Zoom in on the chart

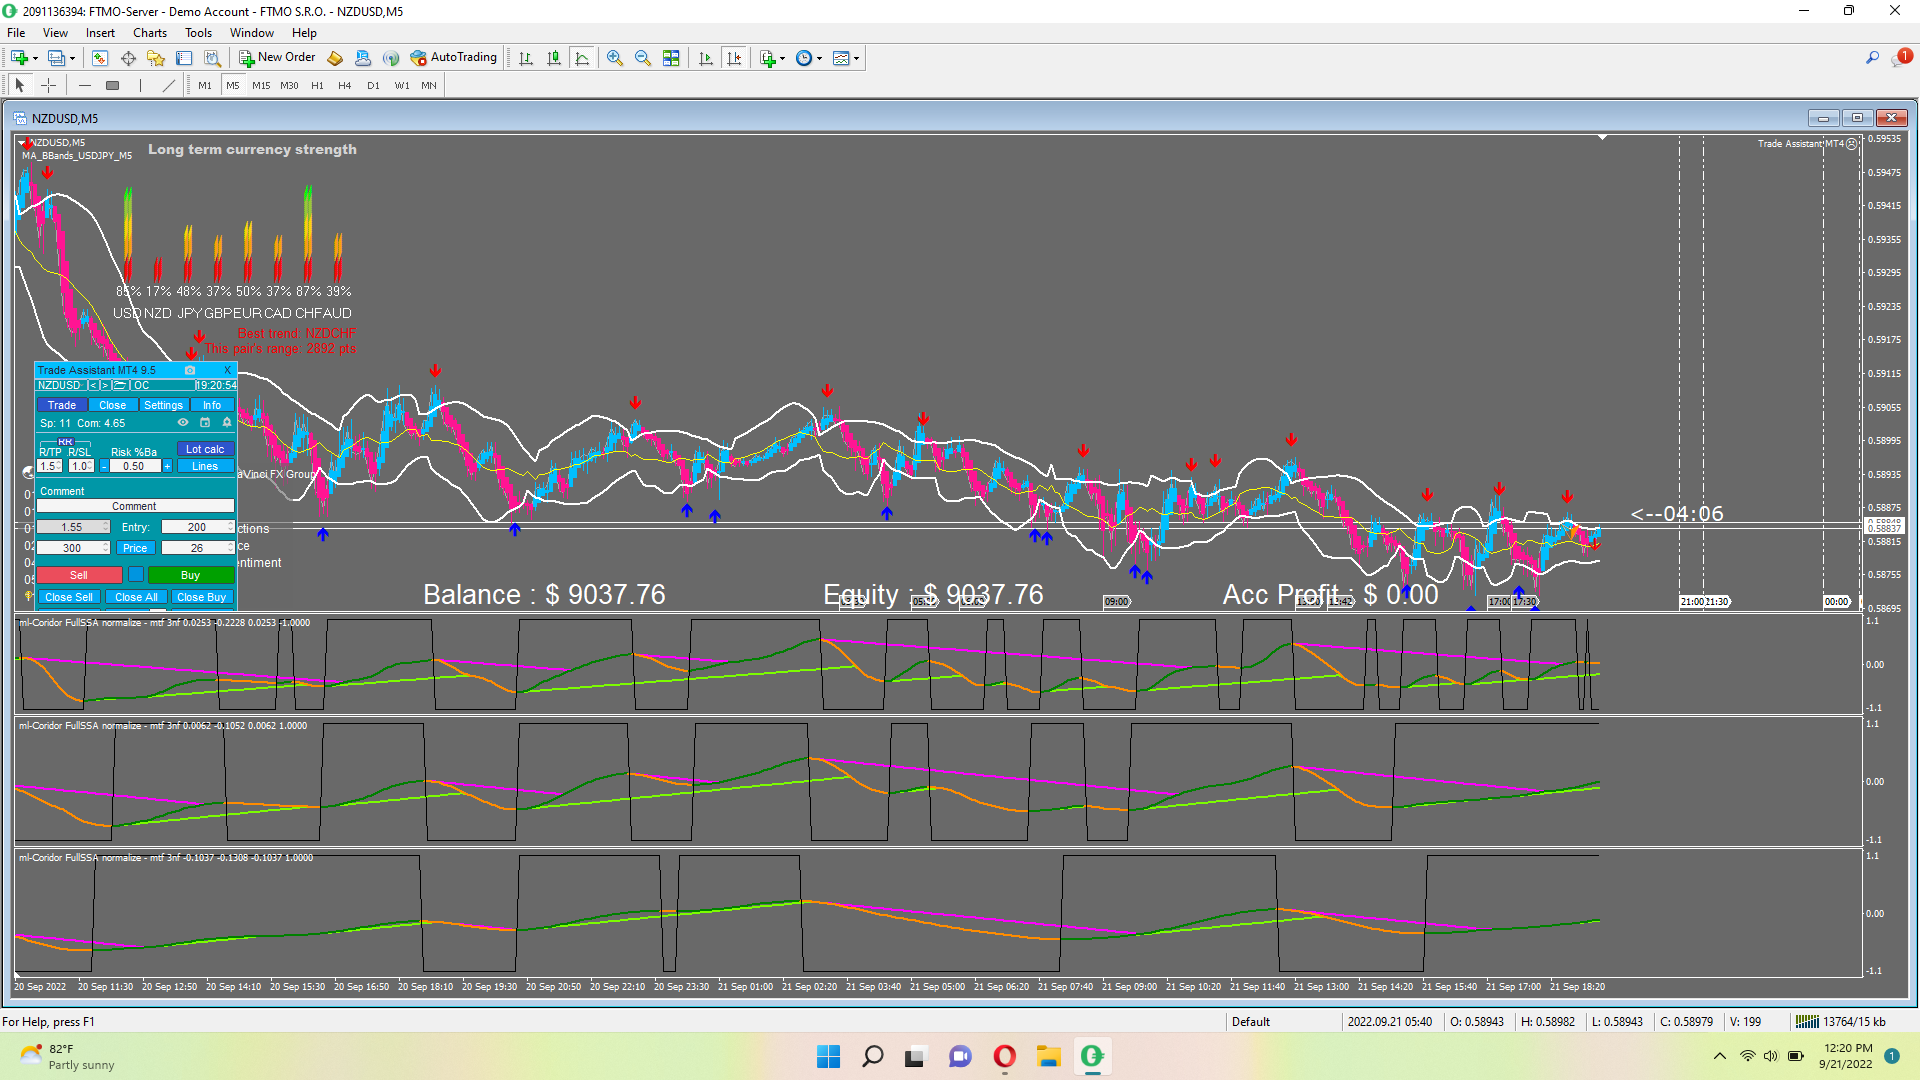tap(615, 58)
